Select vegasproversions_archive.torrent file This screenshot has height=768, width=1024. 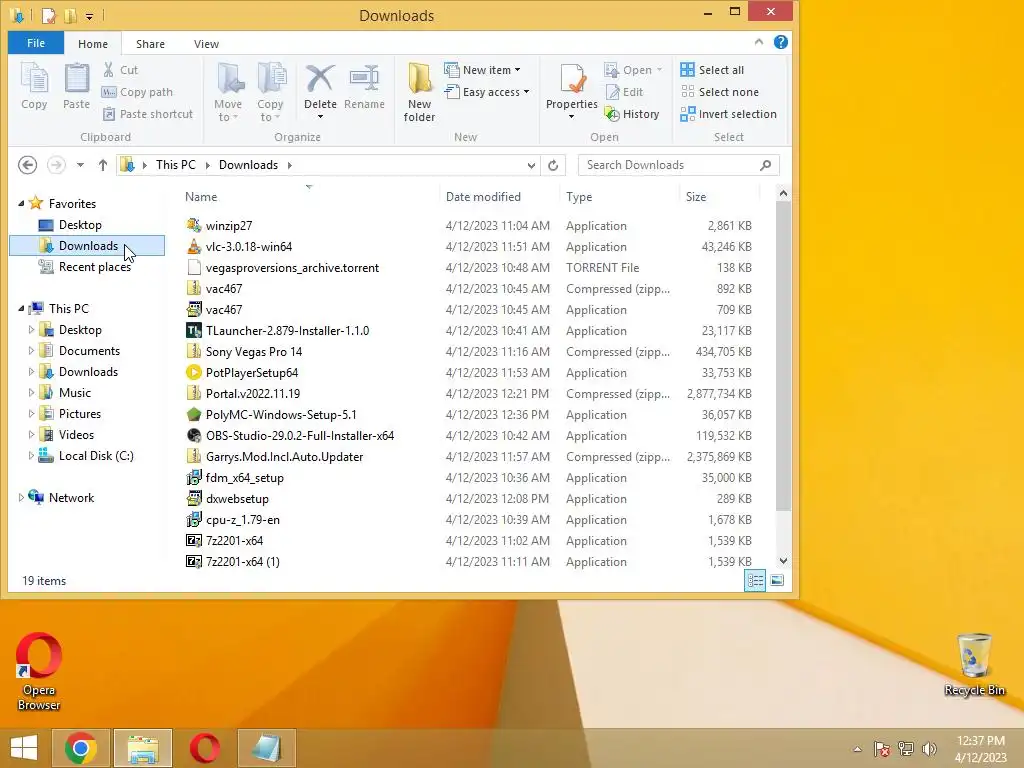292,268
